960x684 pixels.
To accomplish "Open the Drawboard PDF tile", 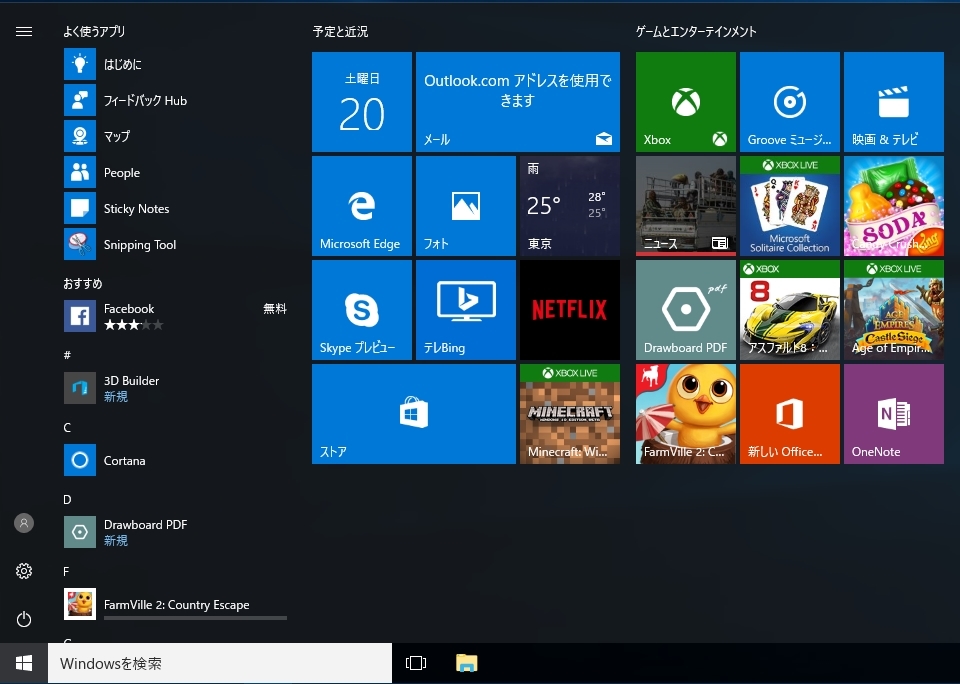I will pyautogui.click(x=685, y=310).
